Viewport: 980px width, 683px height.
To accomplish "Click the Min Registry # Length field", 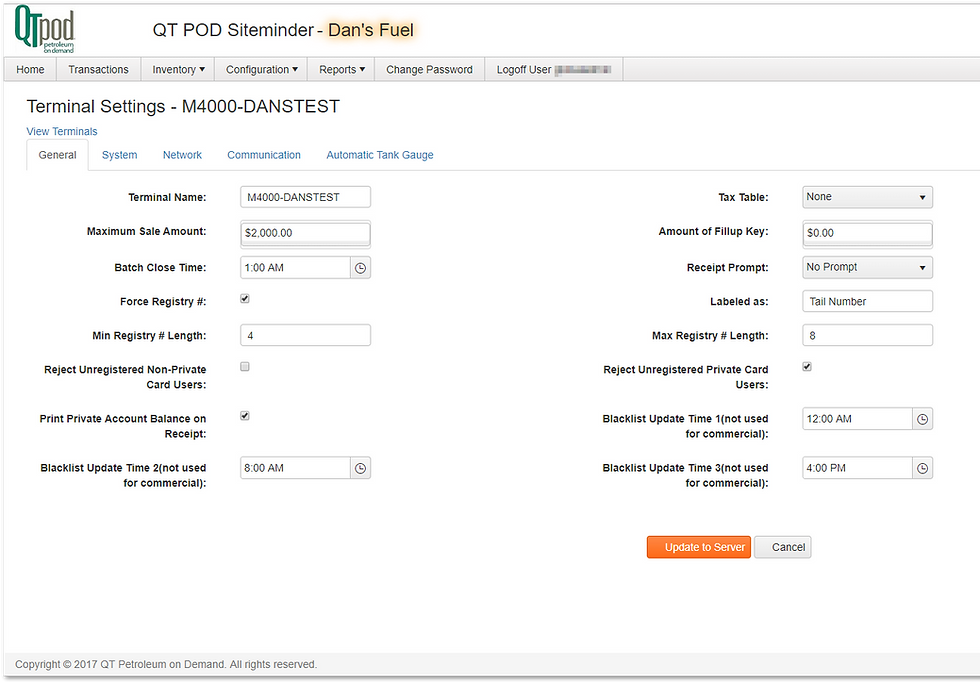I will point(305,335).
